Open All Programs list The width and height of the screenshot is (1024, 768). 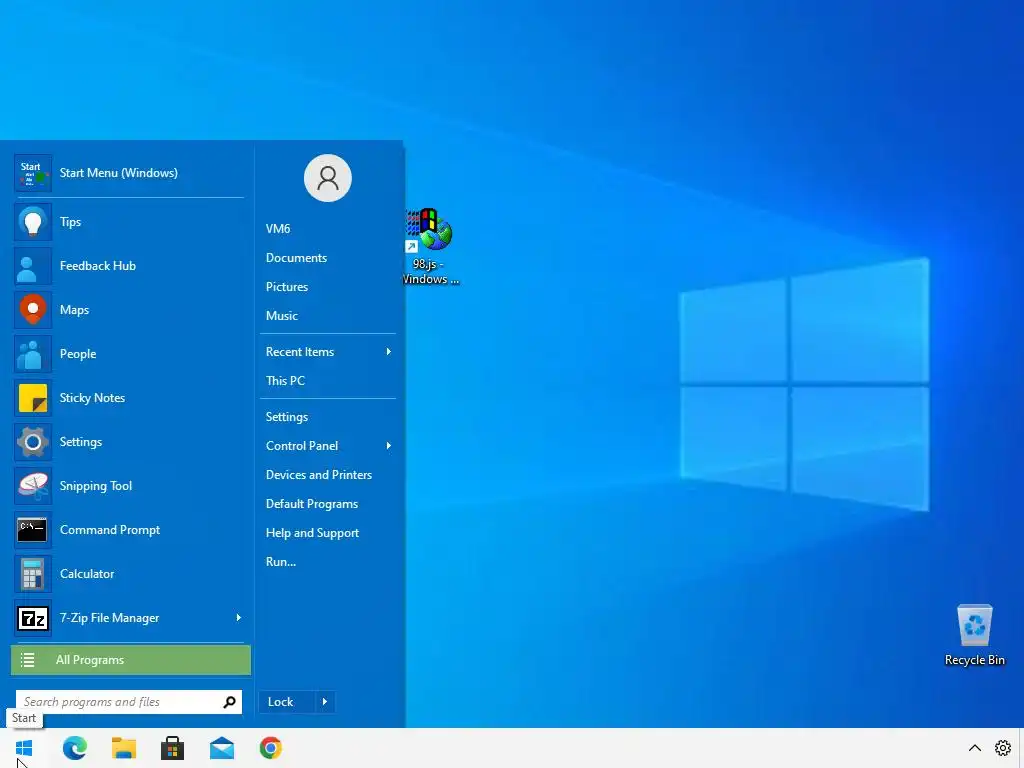131,660
